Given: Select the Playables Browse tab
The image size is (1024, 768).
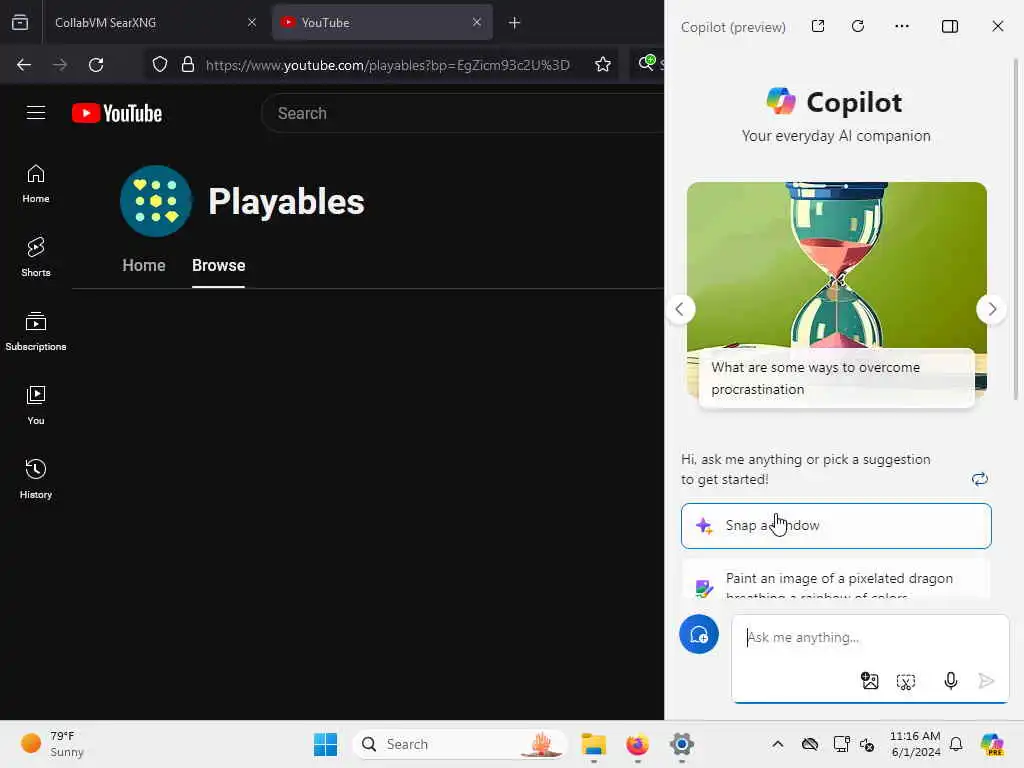Looking at the screenshot, I should [x=219, y=266].
